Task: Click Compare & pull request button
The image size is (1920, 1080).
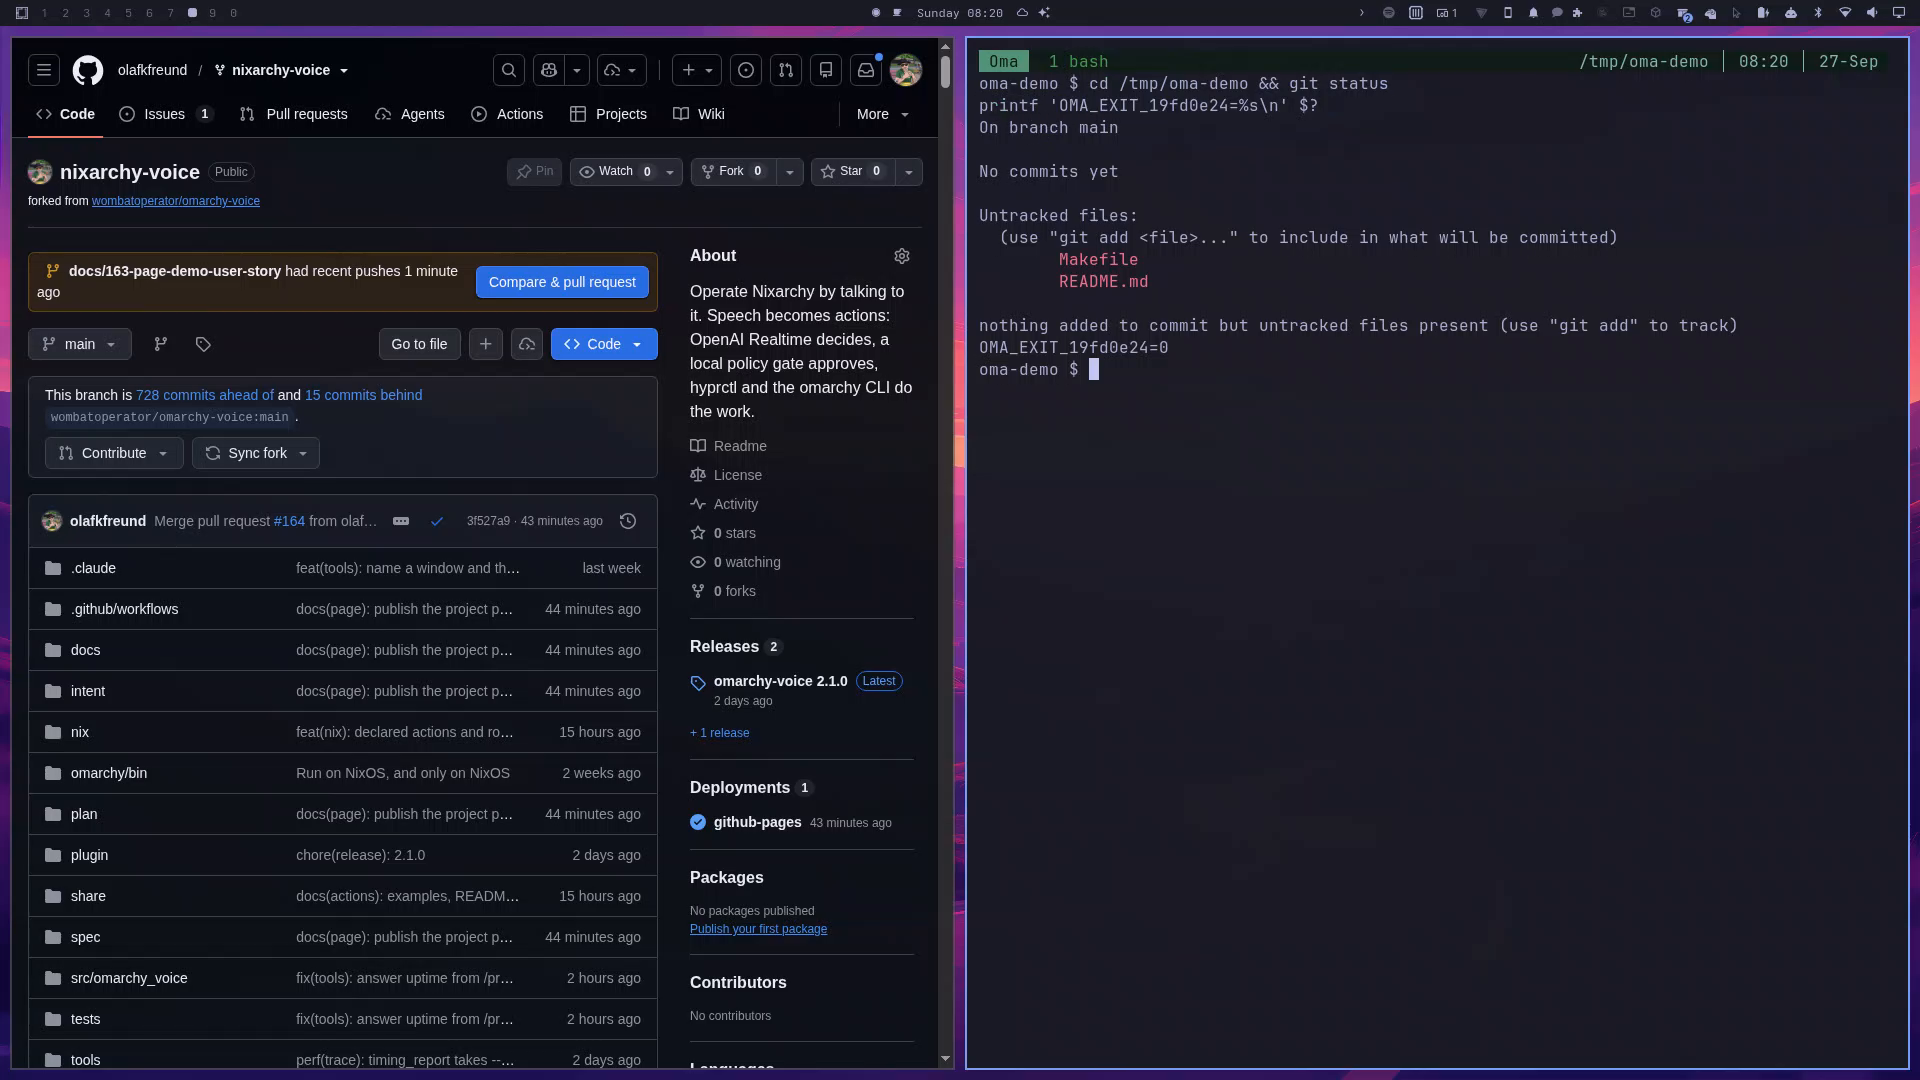Action: click(562, 282)
